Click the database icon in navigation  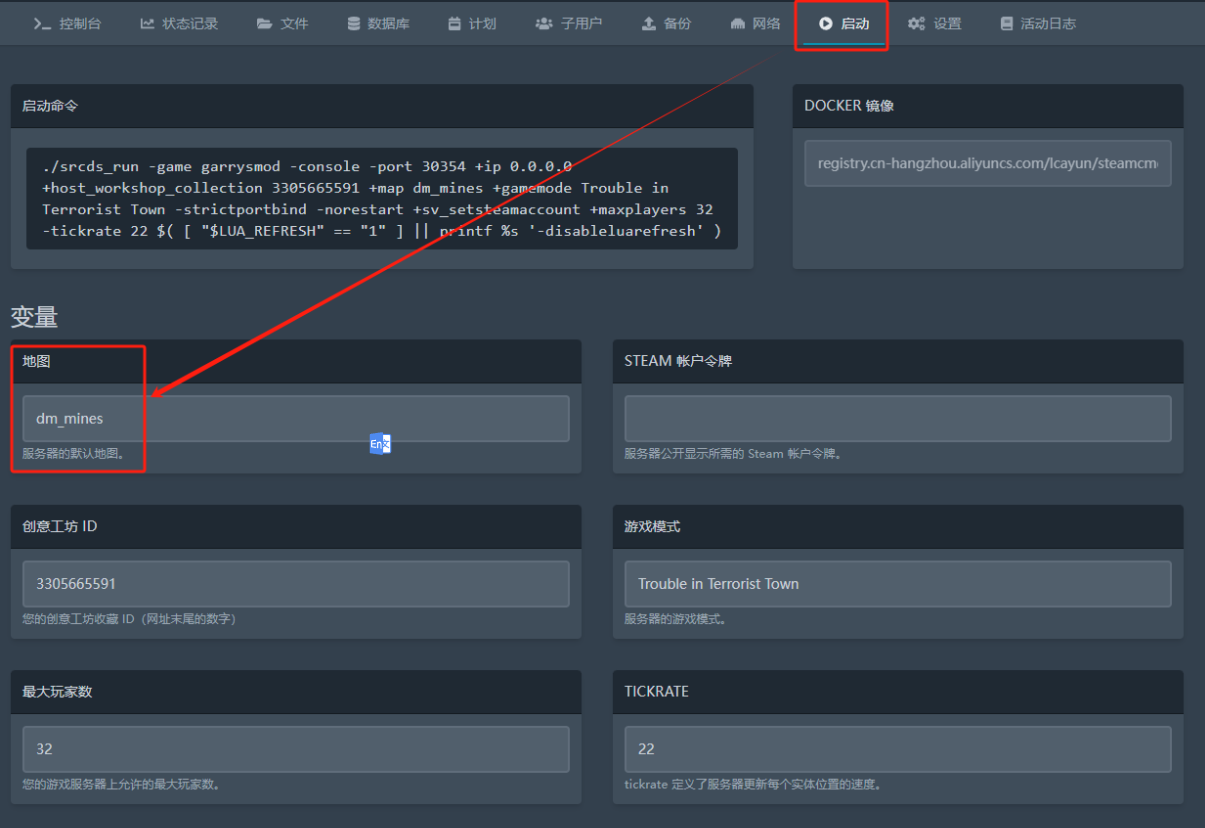coord(354,24)
